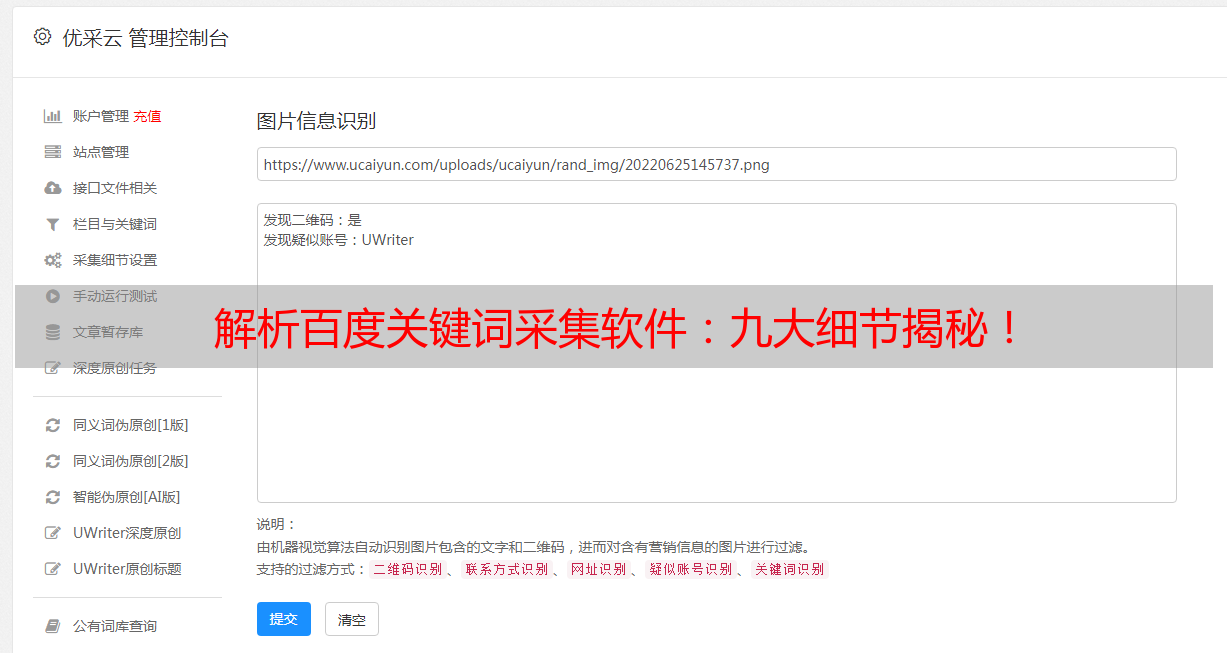
Task: Open UWriter原创标题 page
Action: pos(127,569)
